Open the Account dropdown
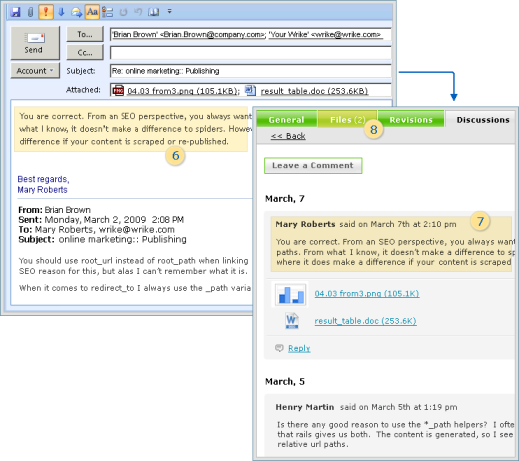The width and height of the screenshot is (519, 461). click(35, 71)
